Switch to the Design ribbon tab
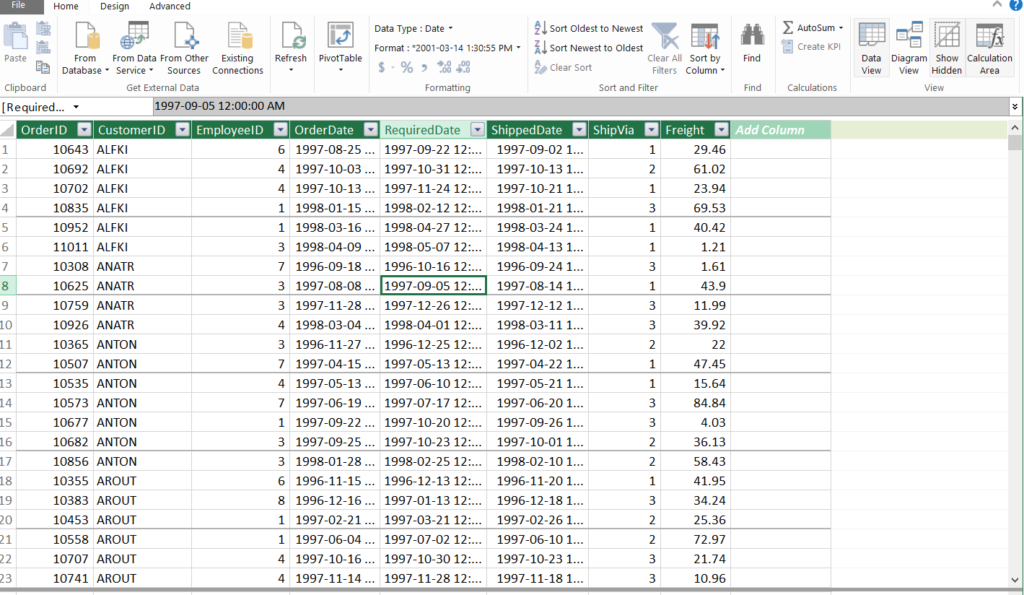Image resolution: width=1024 pixels, height=595 pixels. click(x=114, y=6)
